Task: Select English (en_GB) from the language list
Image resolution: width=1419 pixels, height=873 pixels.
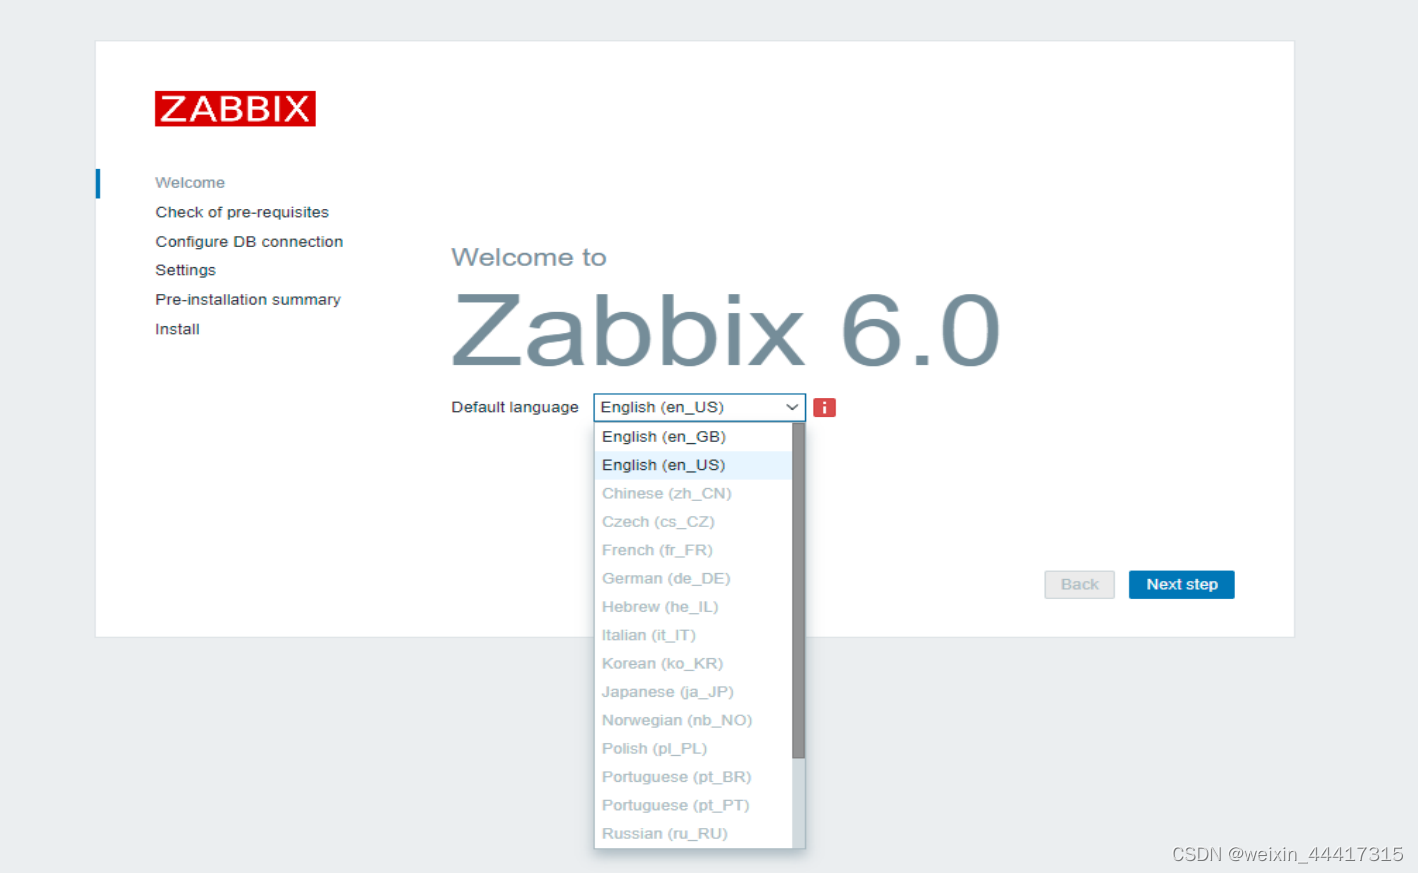Action: click(663, 436)
